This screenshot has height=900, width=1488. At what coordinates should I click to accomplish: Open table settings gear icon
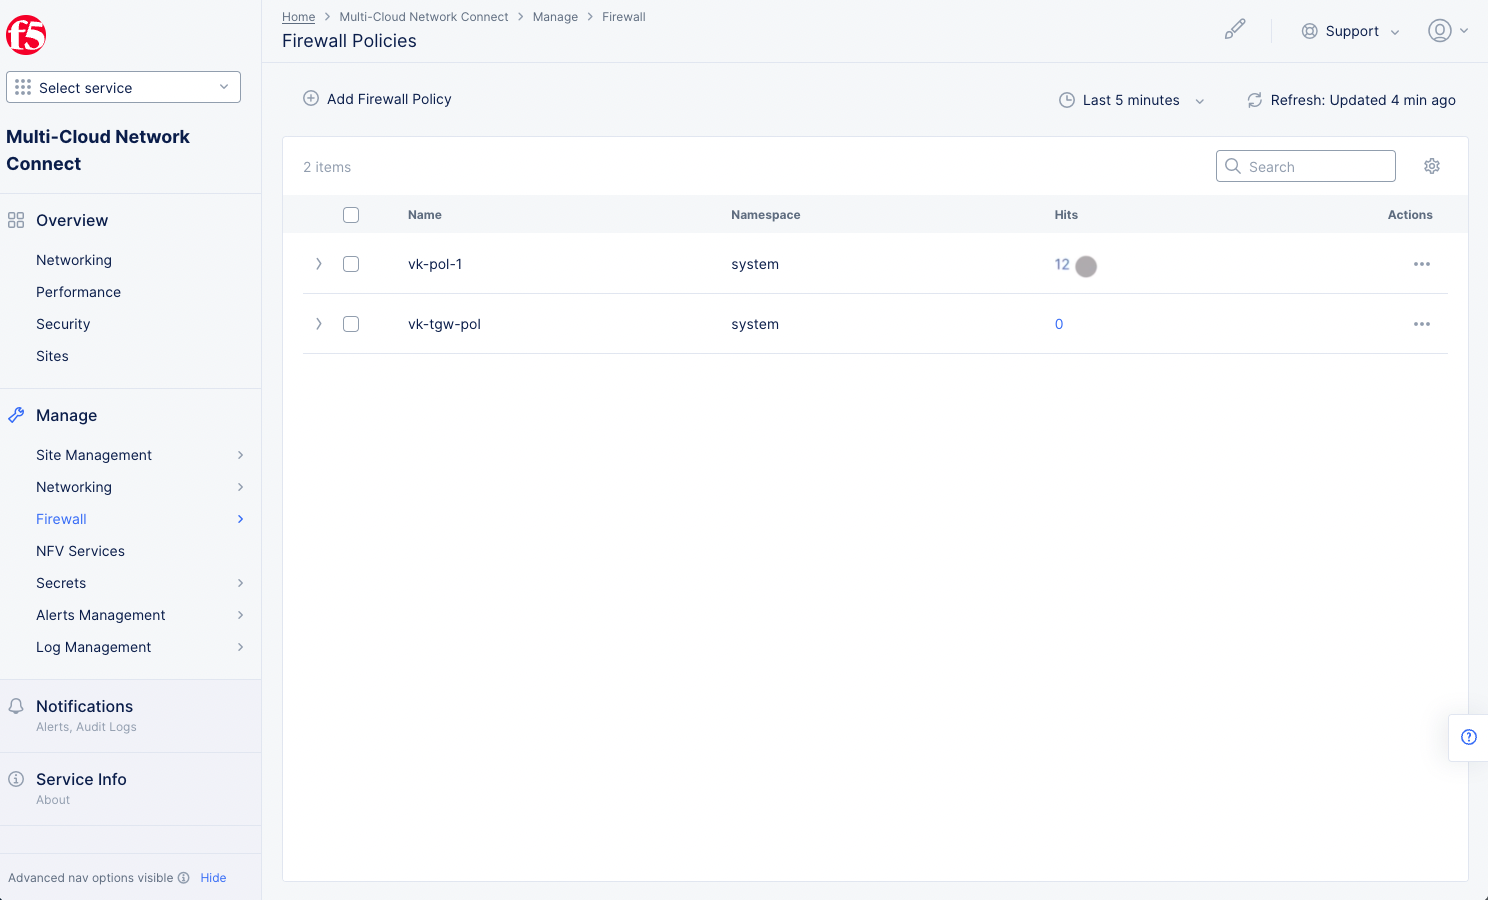point(1432,166)
